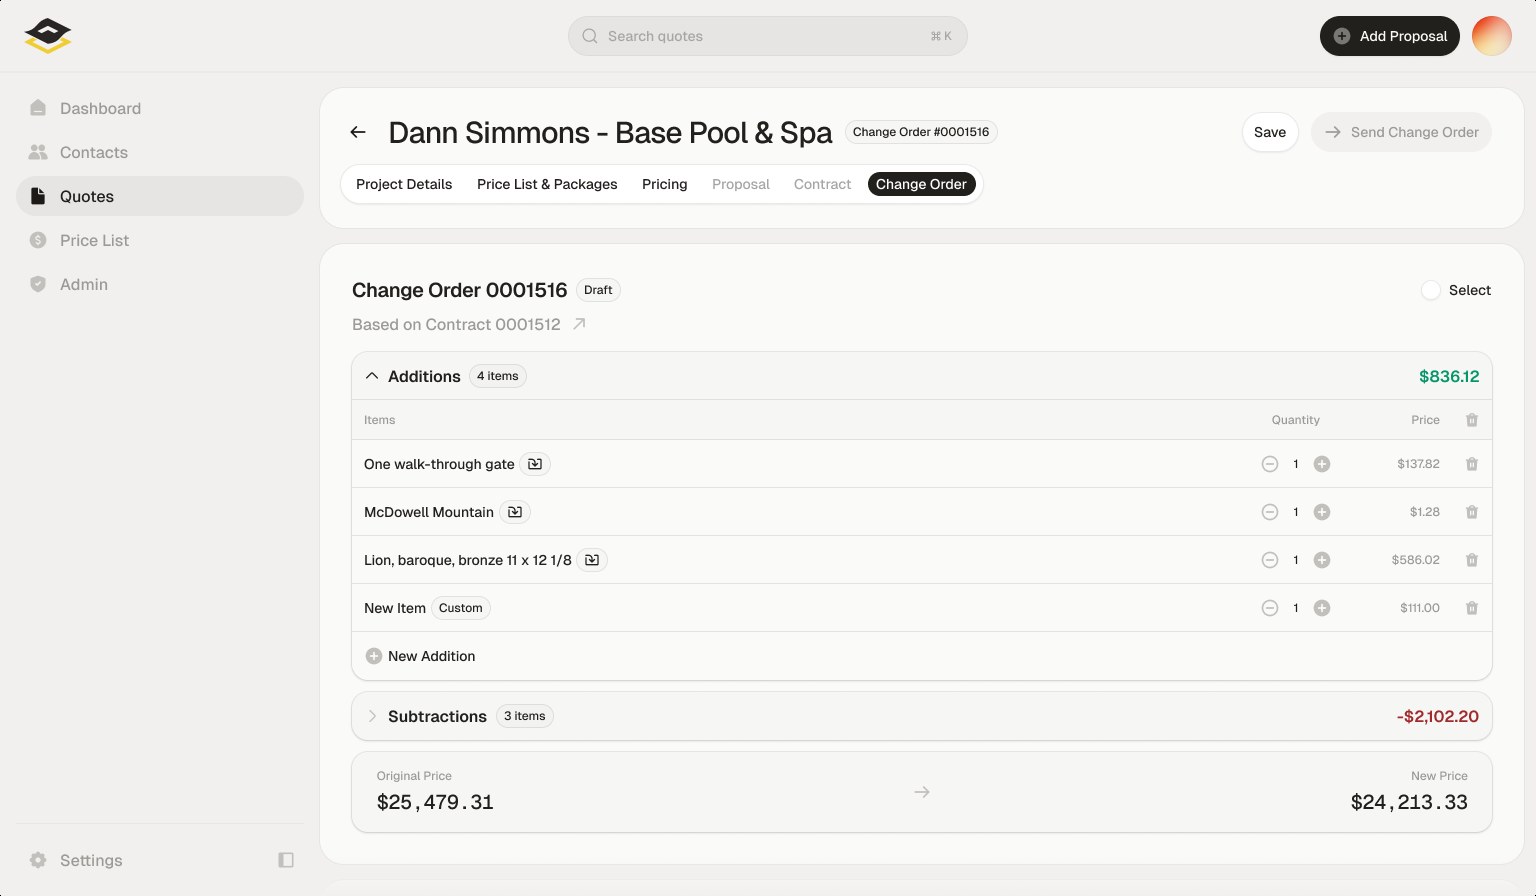Viewport: 1536px width, 896px height.
Task: Toggle the Select radio button
Action: click(1431, 290)
